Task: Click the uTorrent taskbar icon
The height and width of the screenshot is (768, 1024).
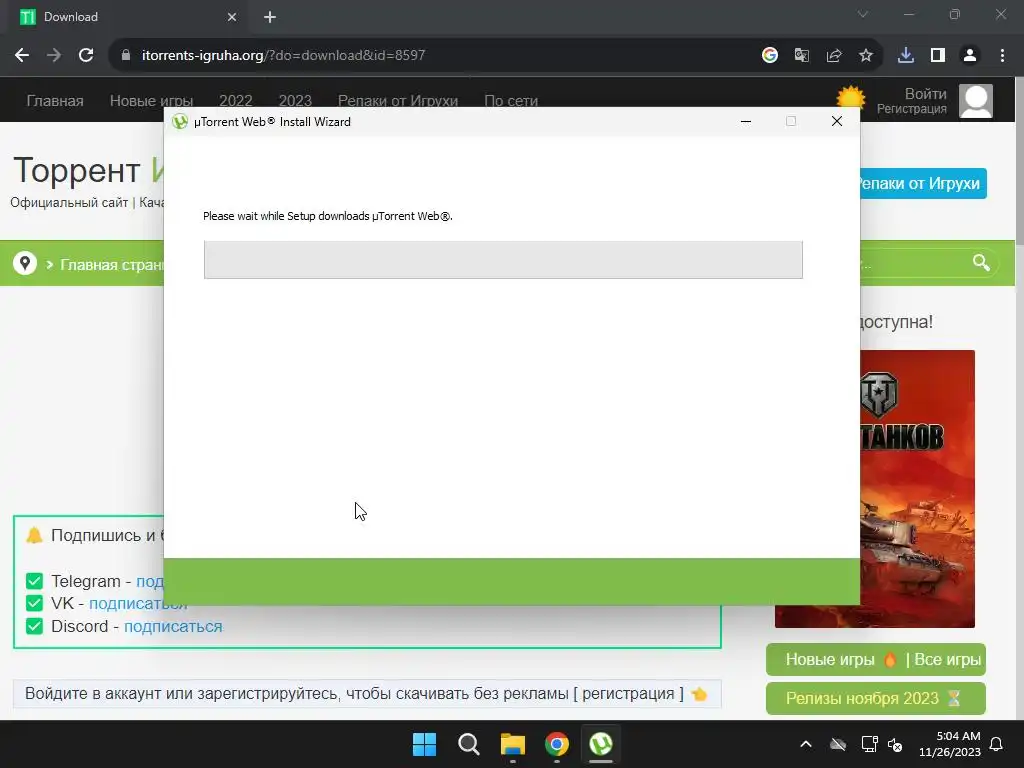Action: 601,744
